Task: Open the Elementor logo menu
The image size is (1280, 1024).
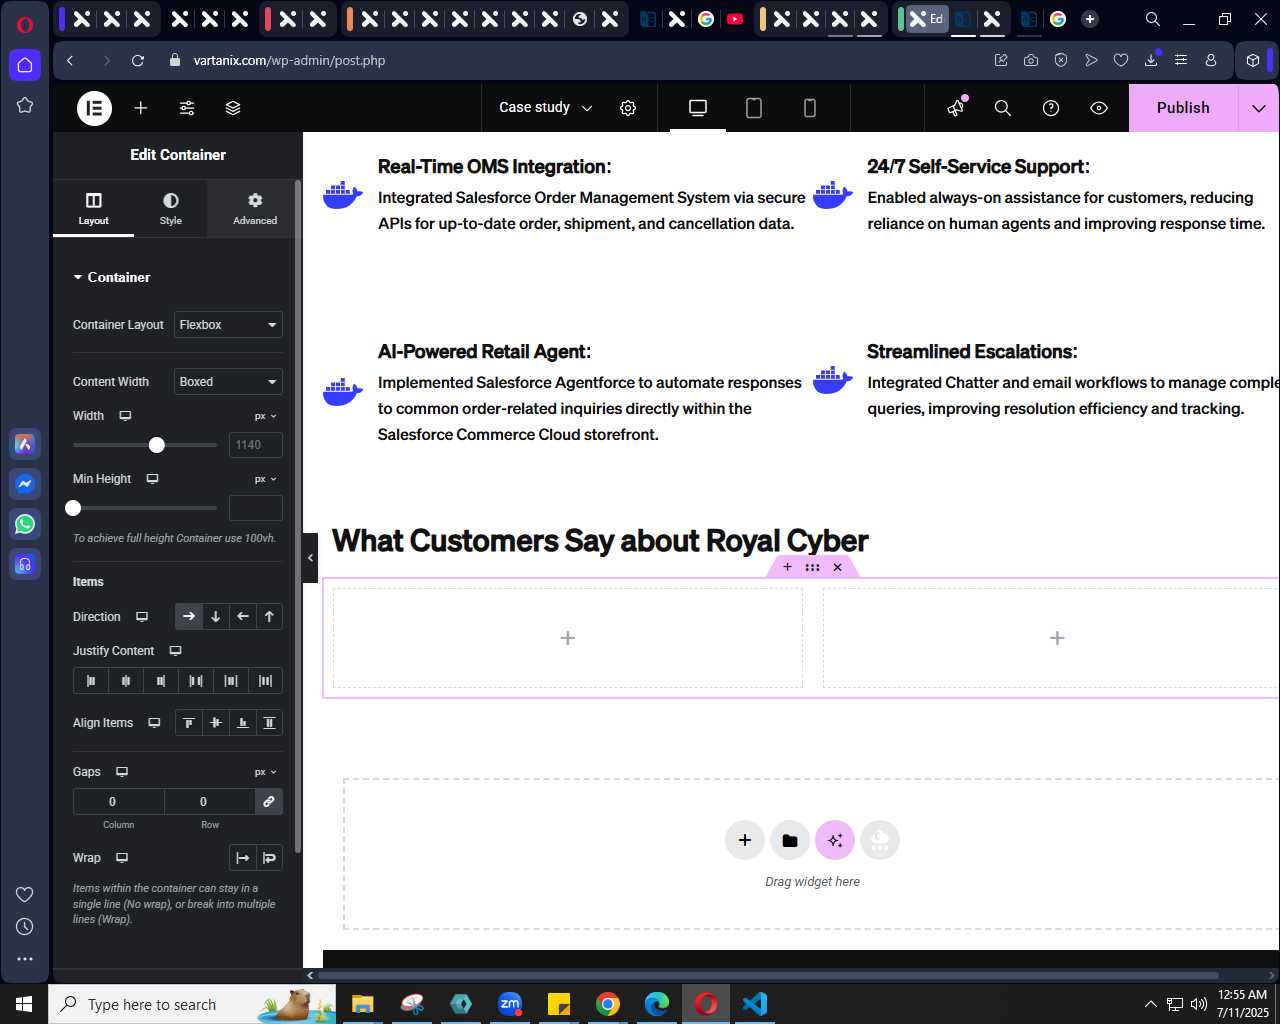Action: [x=95, y=108]
